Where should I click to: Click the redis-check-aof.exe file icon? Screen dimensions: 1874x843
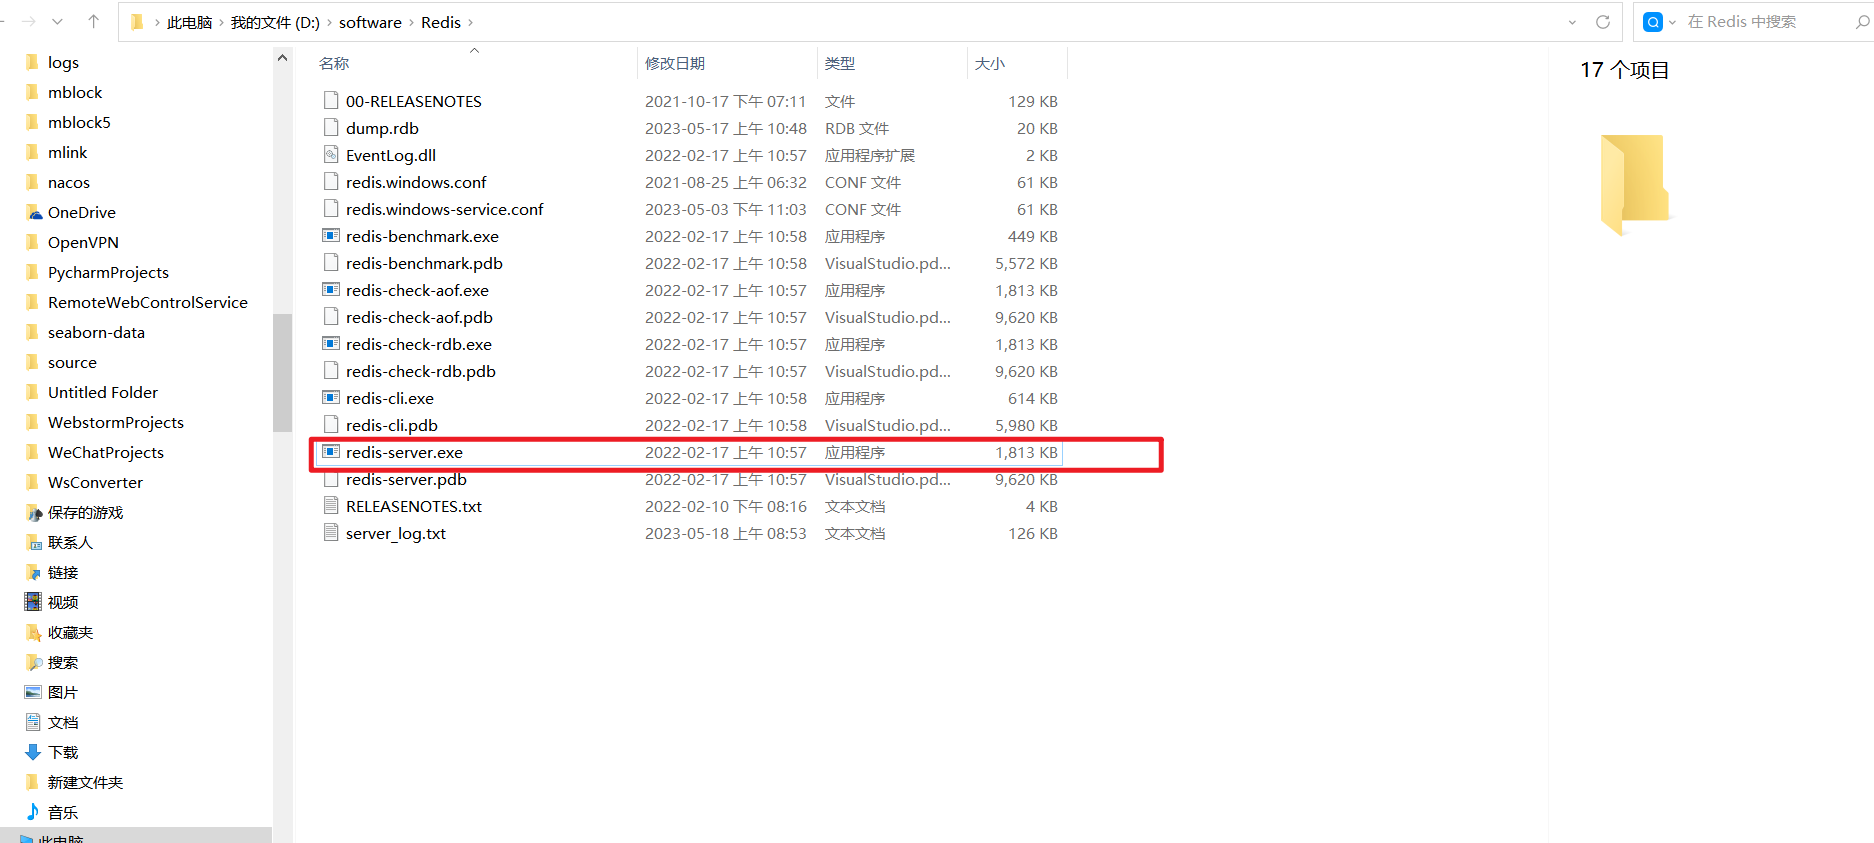coord(331,290)
